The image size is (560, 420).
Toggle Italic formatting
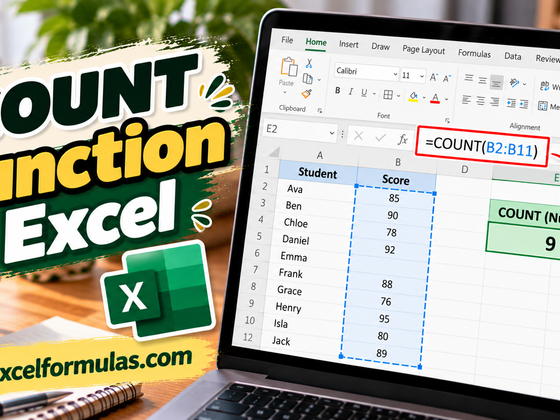pos(351,92)
